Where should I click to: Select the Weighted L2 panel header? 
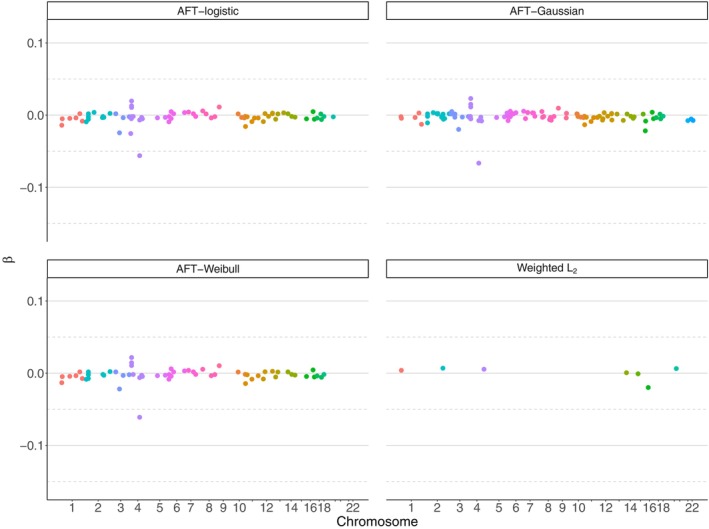[547, 269]
